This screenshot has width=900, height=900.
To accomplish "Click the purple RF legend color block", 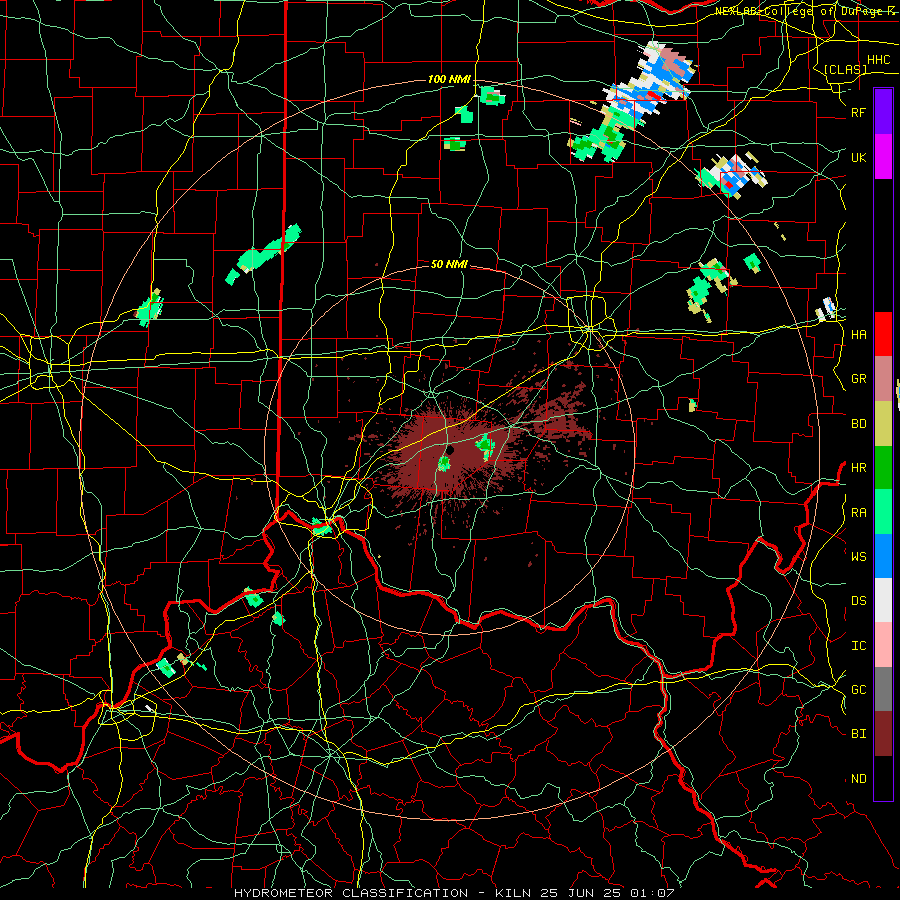I will [883, 112].
